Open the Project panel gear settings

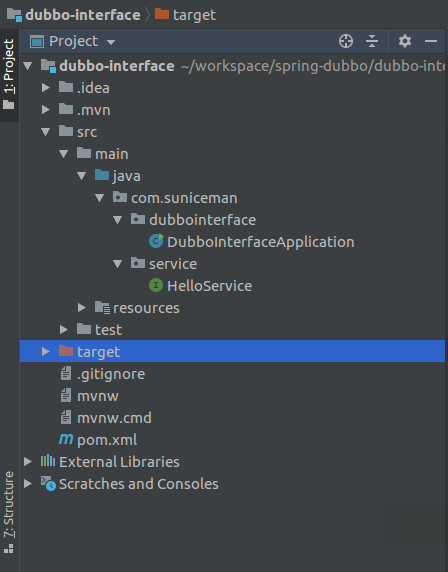(405, 41)
